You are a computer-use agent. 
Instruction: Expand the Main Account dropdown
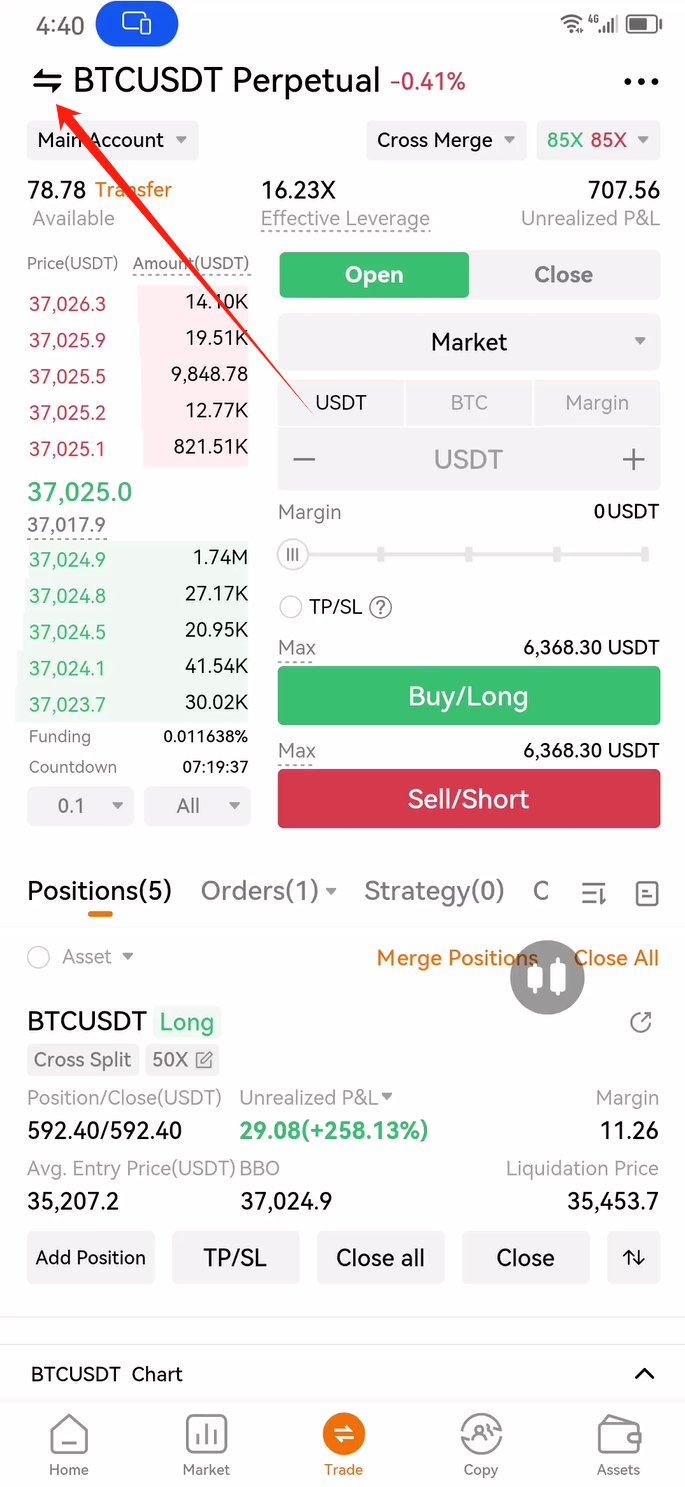click(112, 141)
